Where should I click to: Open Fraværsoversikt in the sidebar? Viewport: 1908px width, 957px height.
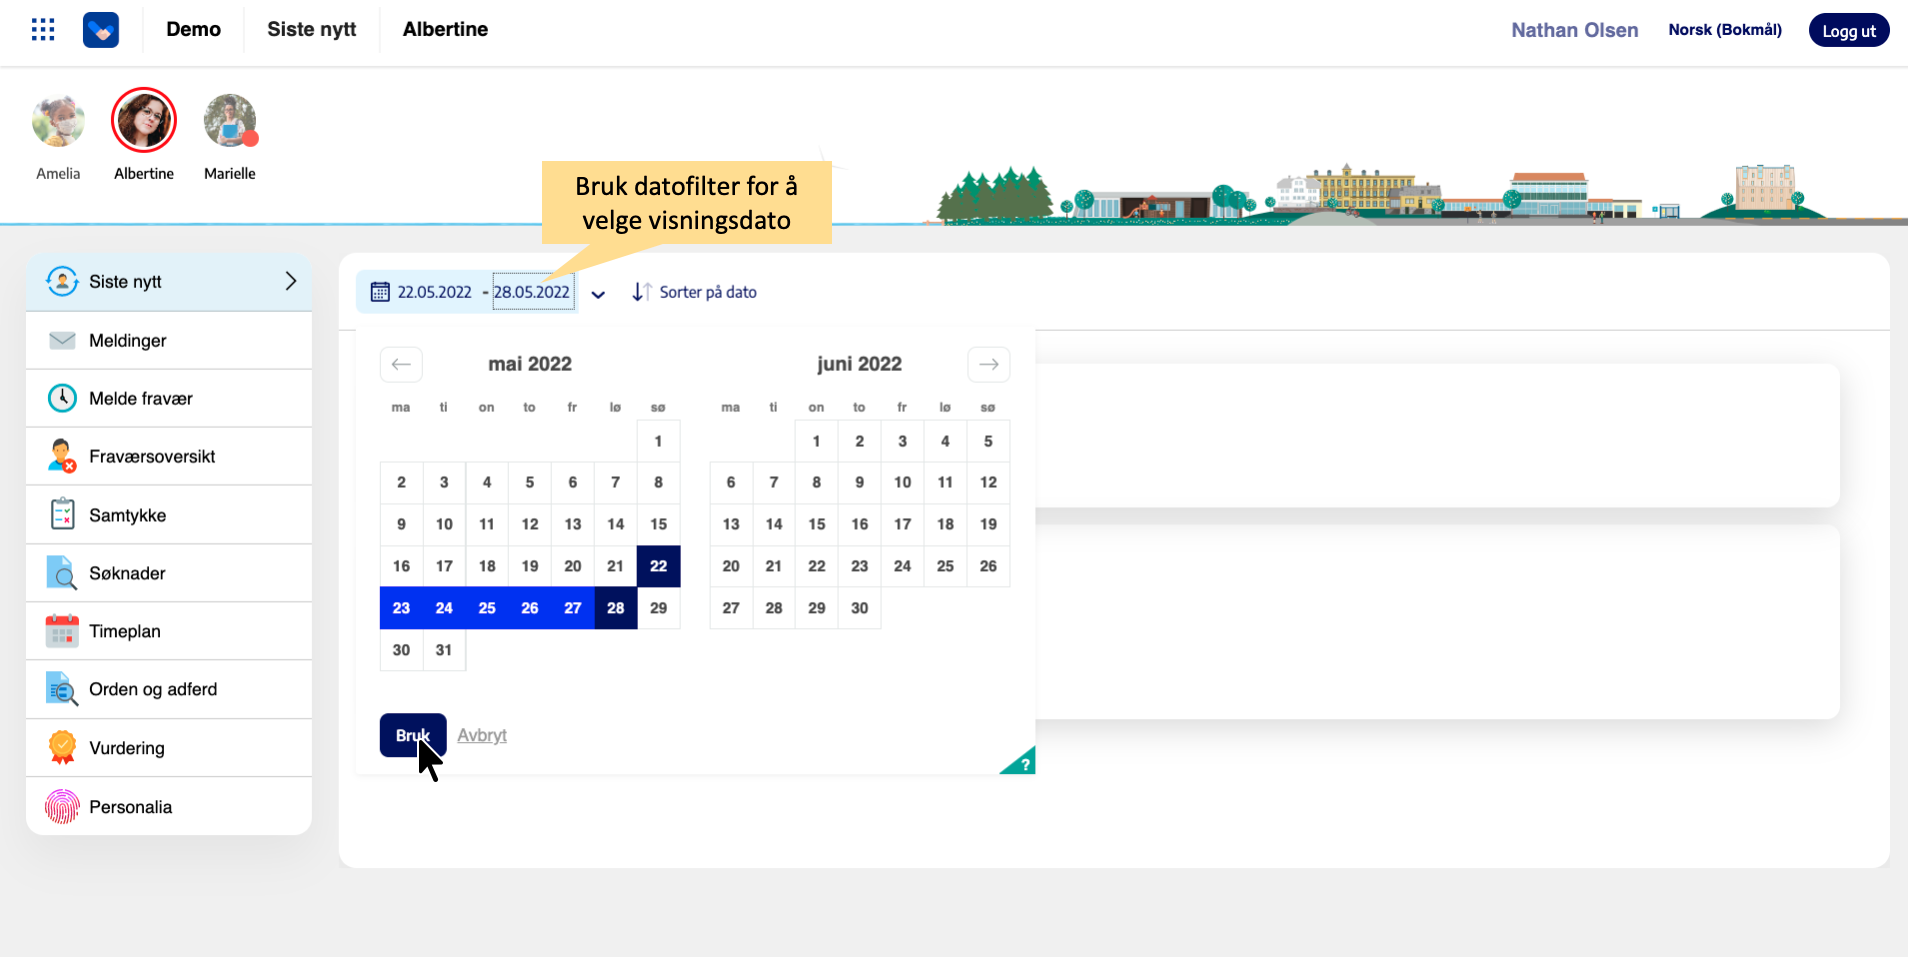(x=169, y=456)
